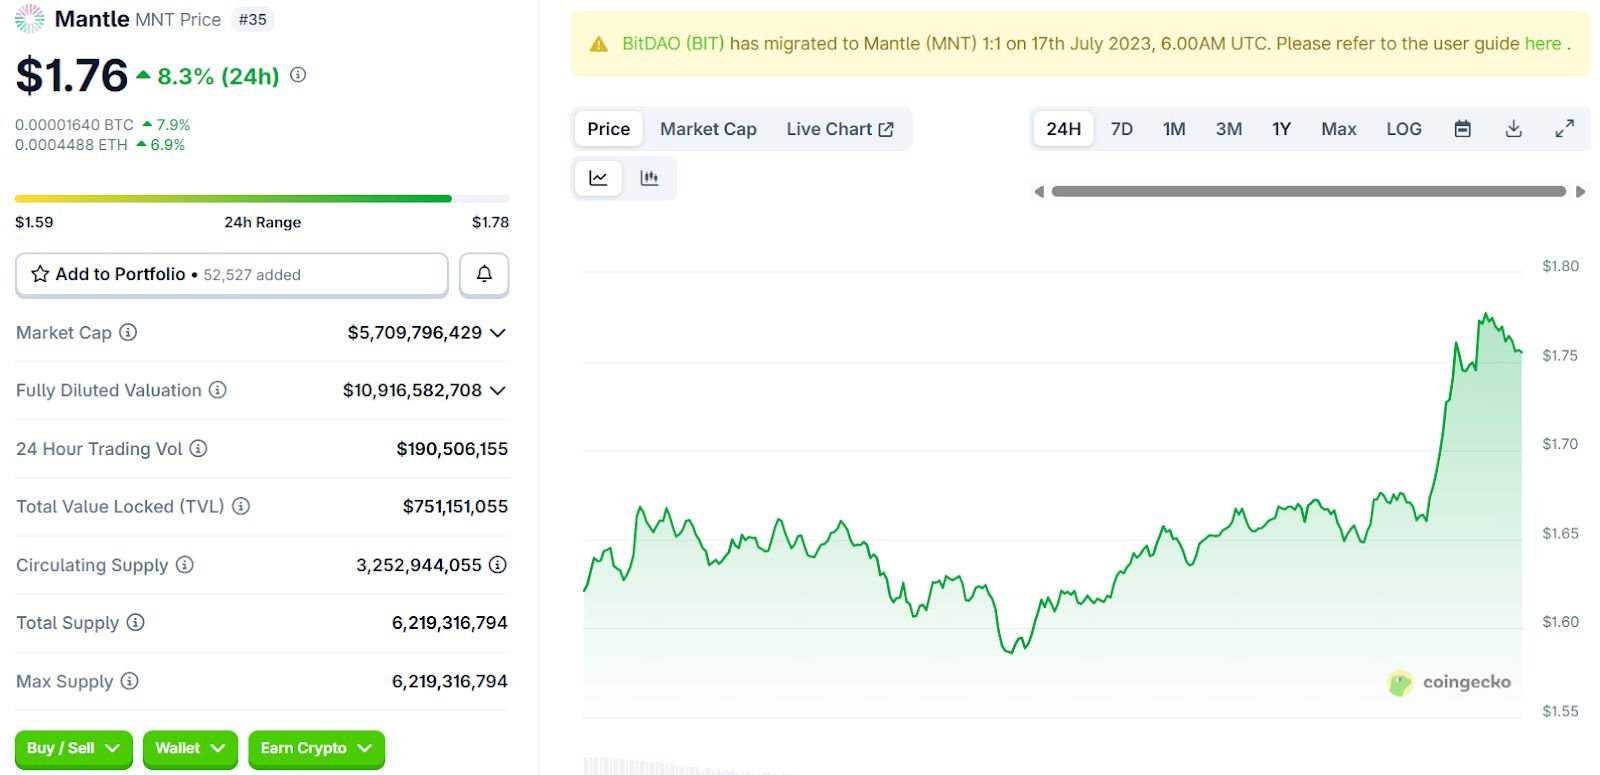This screenshot has width=1600, height=775.
Task: Select the 7D time range
Action: point(1121,129)
